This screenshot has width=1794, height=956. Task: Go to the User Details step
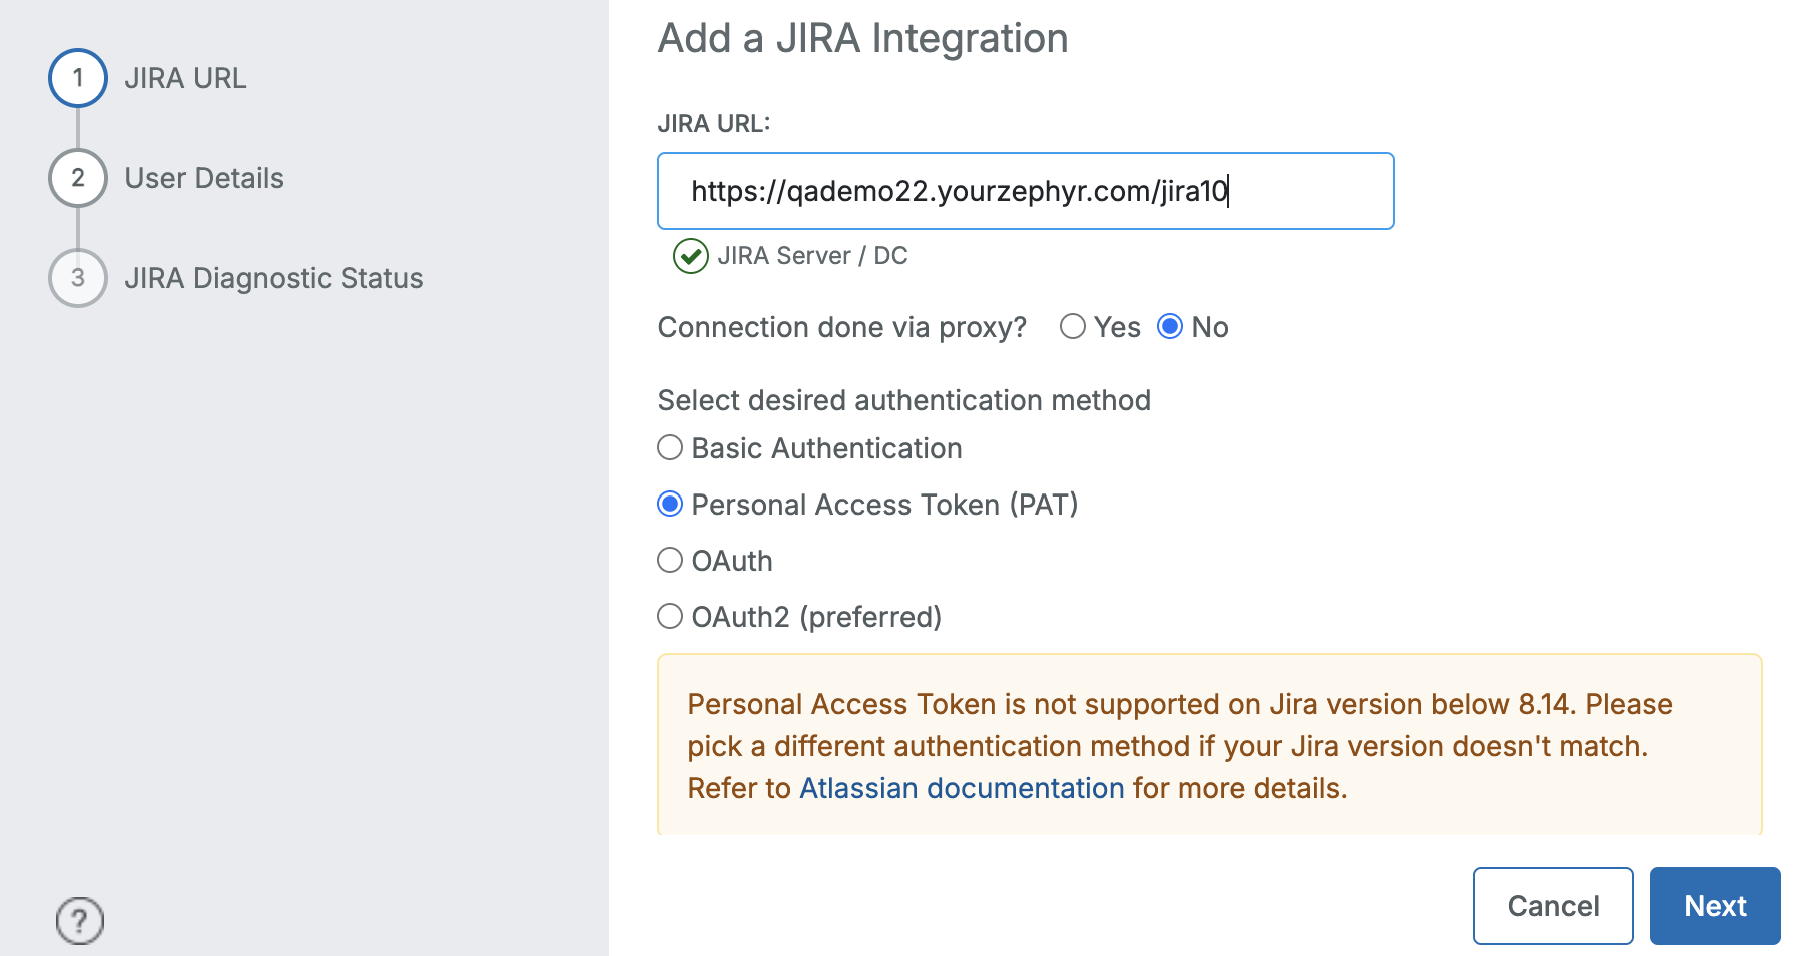pyautogui.click(x=204, y=178)
